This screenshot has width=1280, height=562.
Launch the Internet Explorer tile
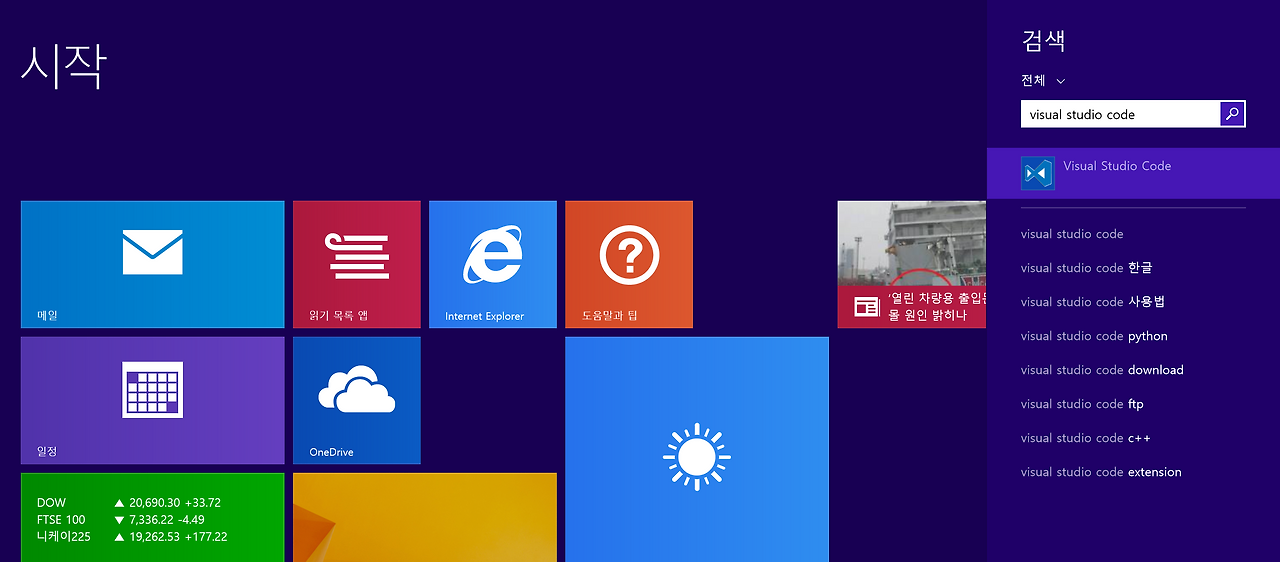point(493,264)
